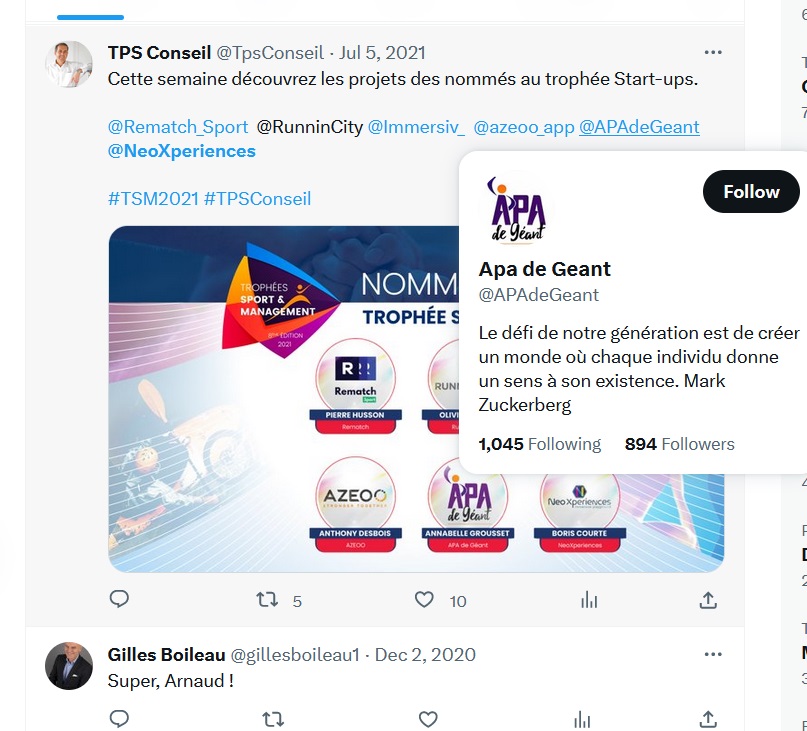This screenshot has height=731, width=807.
Task: Retweet the TPS Conseil tweet
Action: click(268, 600)
